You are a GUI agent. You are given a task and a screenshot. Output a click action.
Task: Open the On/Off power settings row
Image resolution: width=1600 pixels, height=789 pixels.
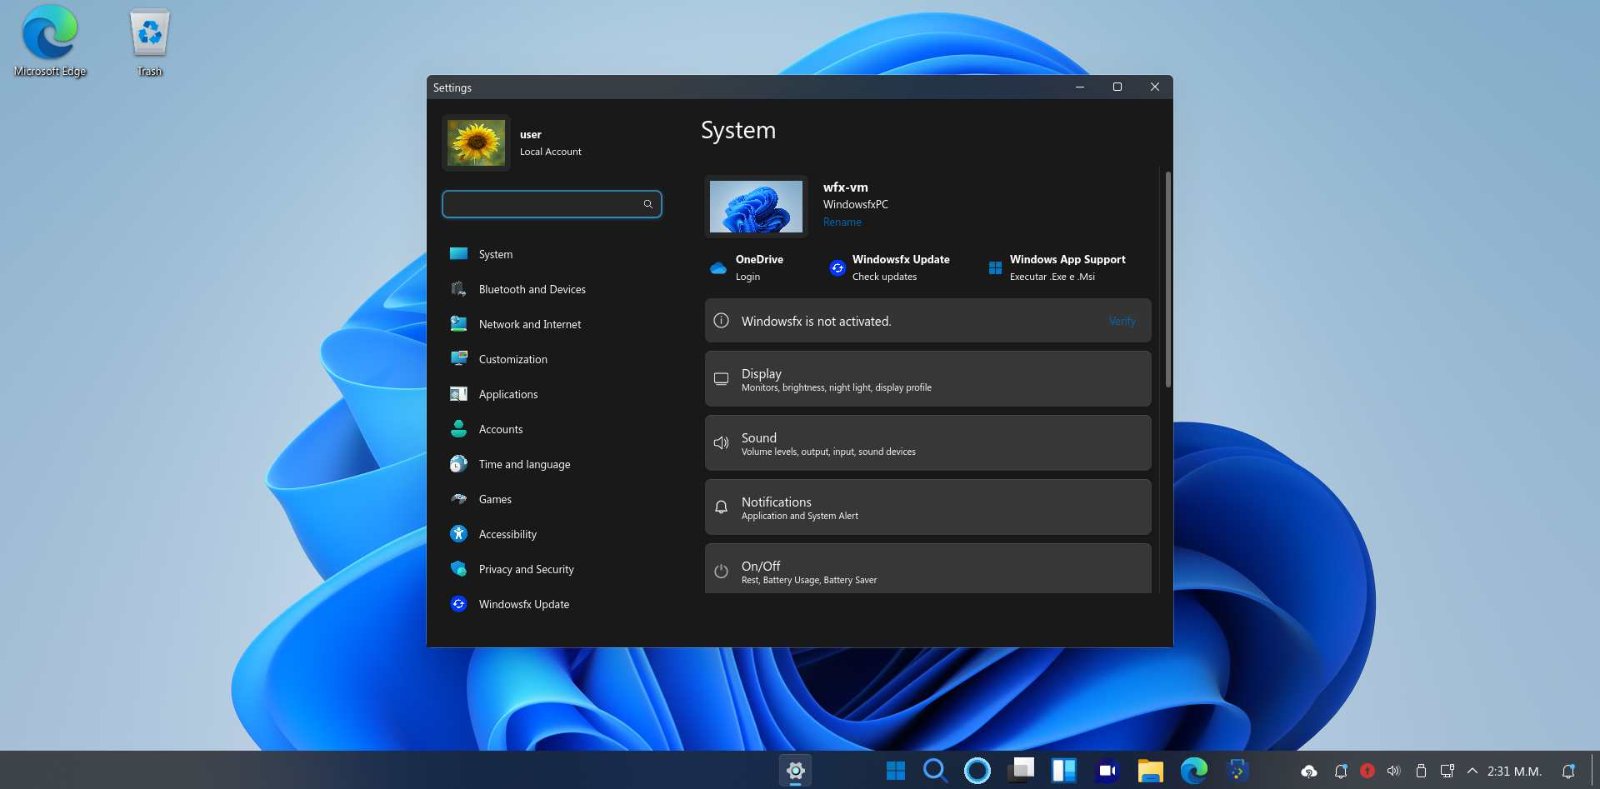coord(928,568)
